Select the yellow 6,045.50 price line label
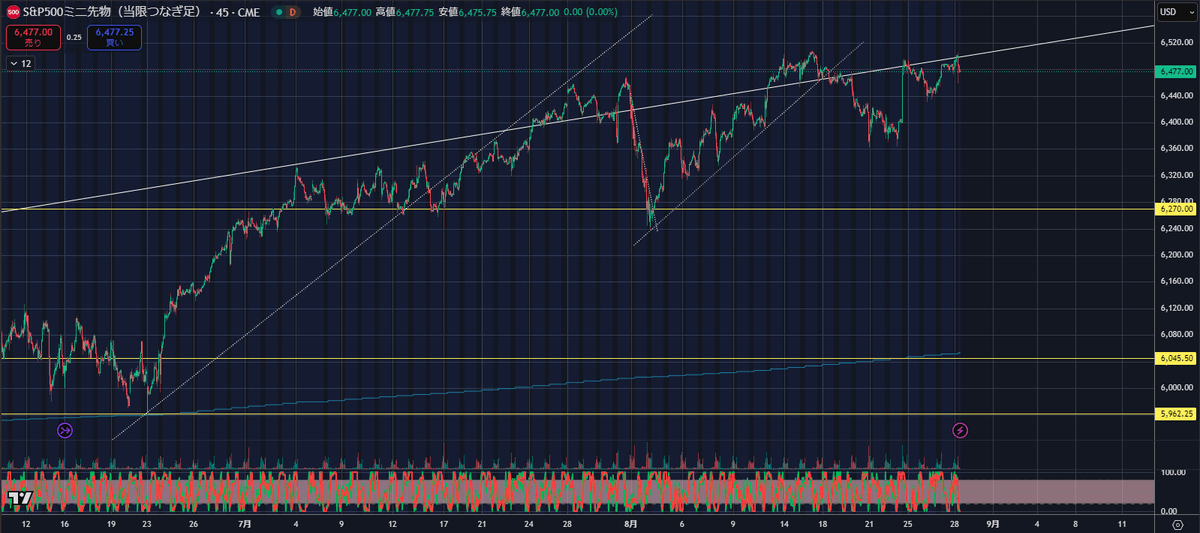The height and width of the screenshot is (533, 1200). (1175, 358)
